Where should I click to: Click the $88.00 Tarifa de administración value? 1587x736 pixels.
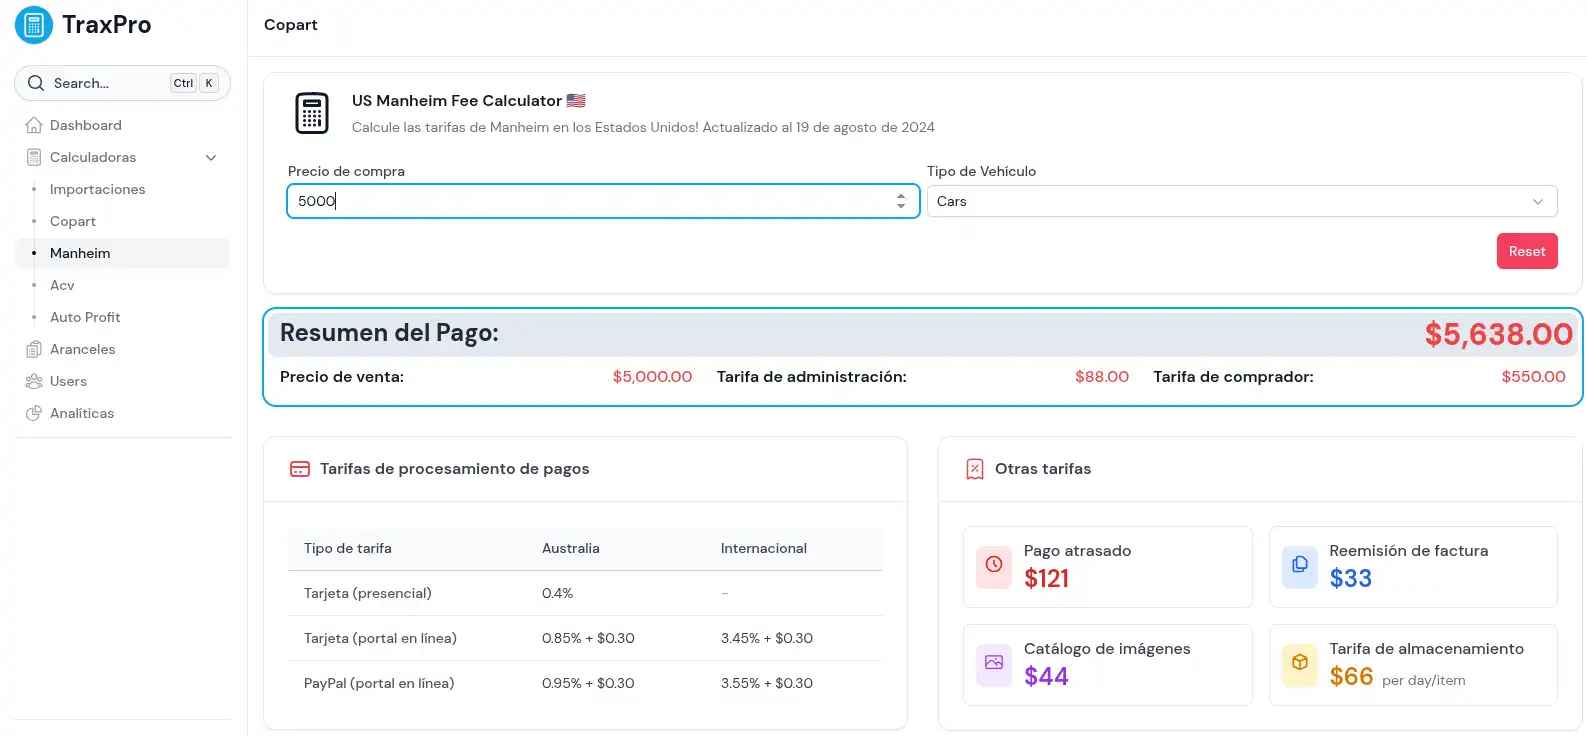[x=1102, y=377]
